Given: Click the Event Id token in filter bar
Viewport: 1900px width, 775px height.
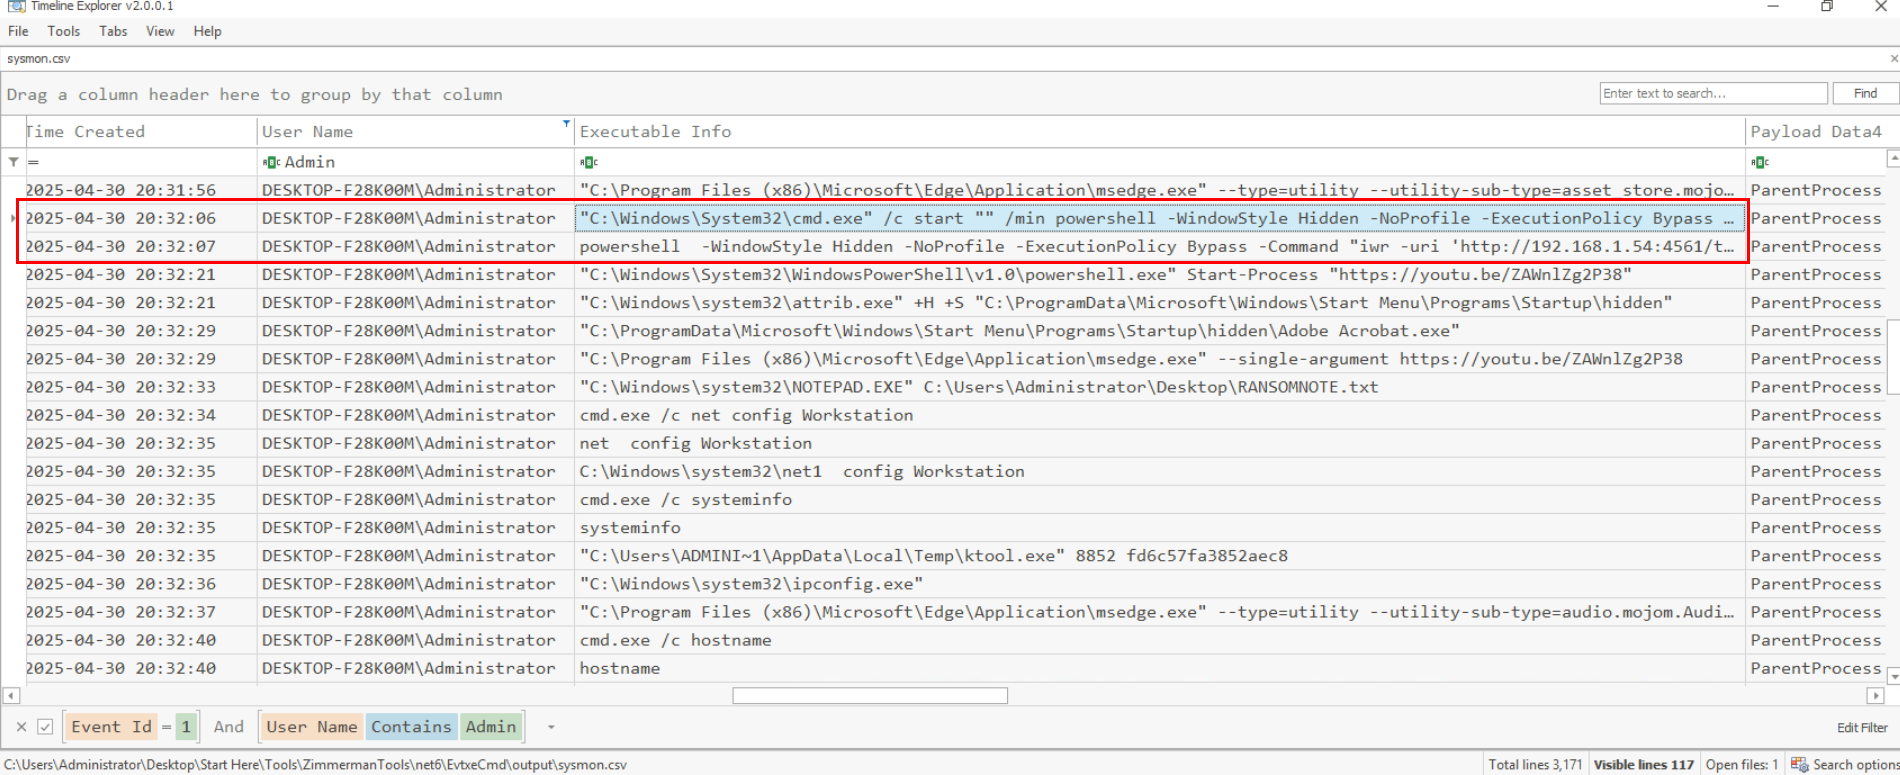Looking at the screenshot, I should click(111, 727).
